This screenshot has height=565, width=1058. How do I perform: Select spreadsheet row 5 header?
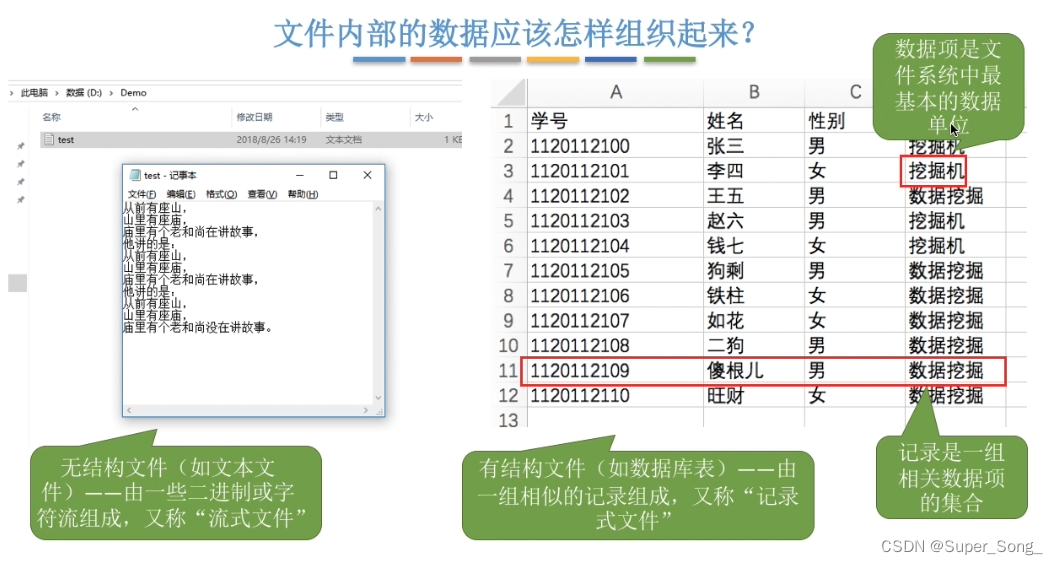pos(509,221)
